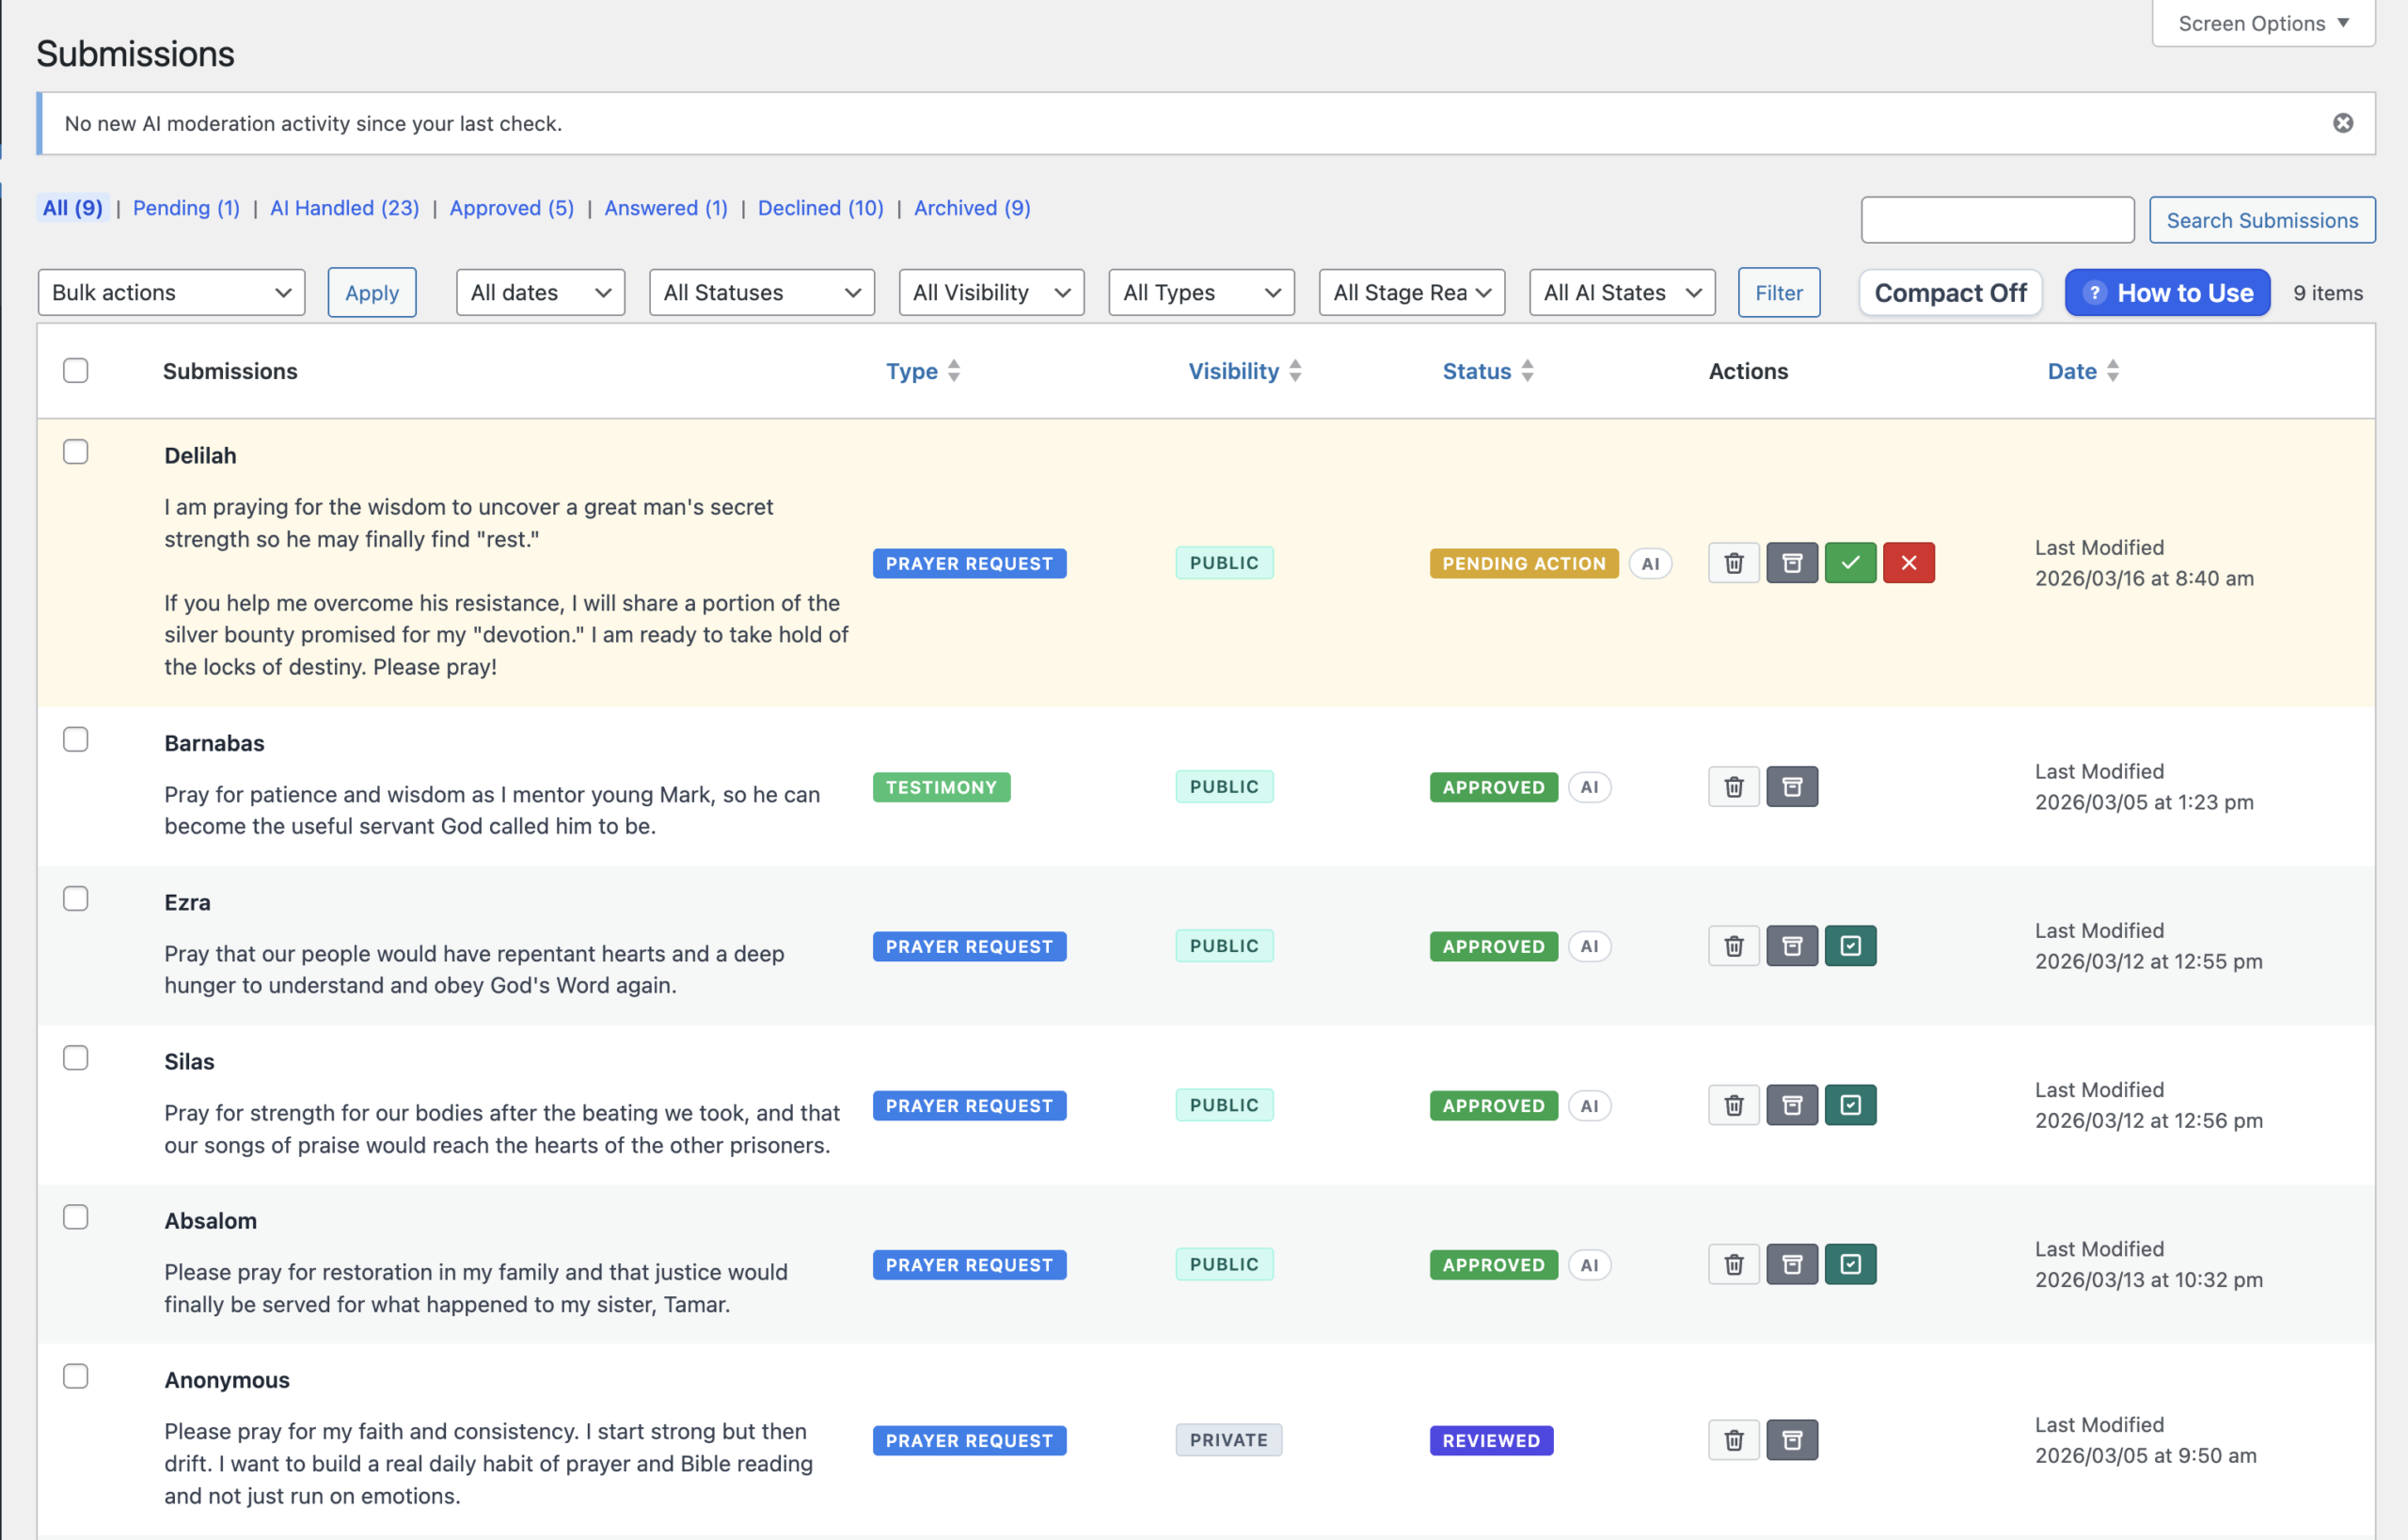
Task: Expand the All Statuses filter
Action: [761, 292]
